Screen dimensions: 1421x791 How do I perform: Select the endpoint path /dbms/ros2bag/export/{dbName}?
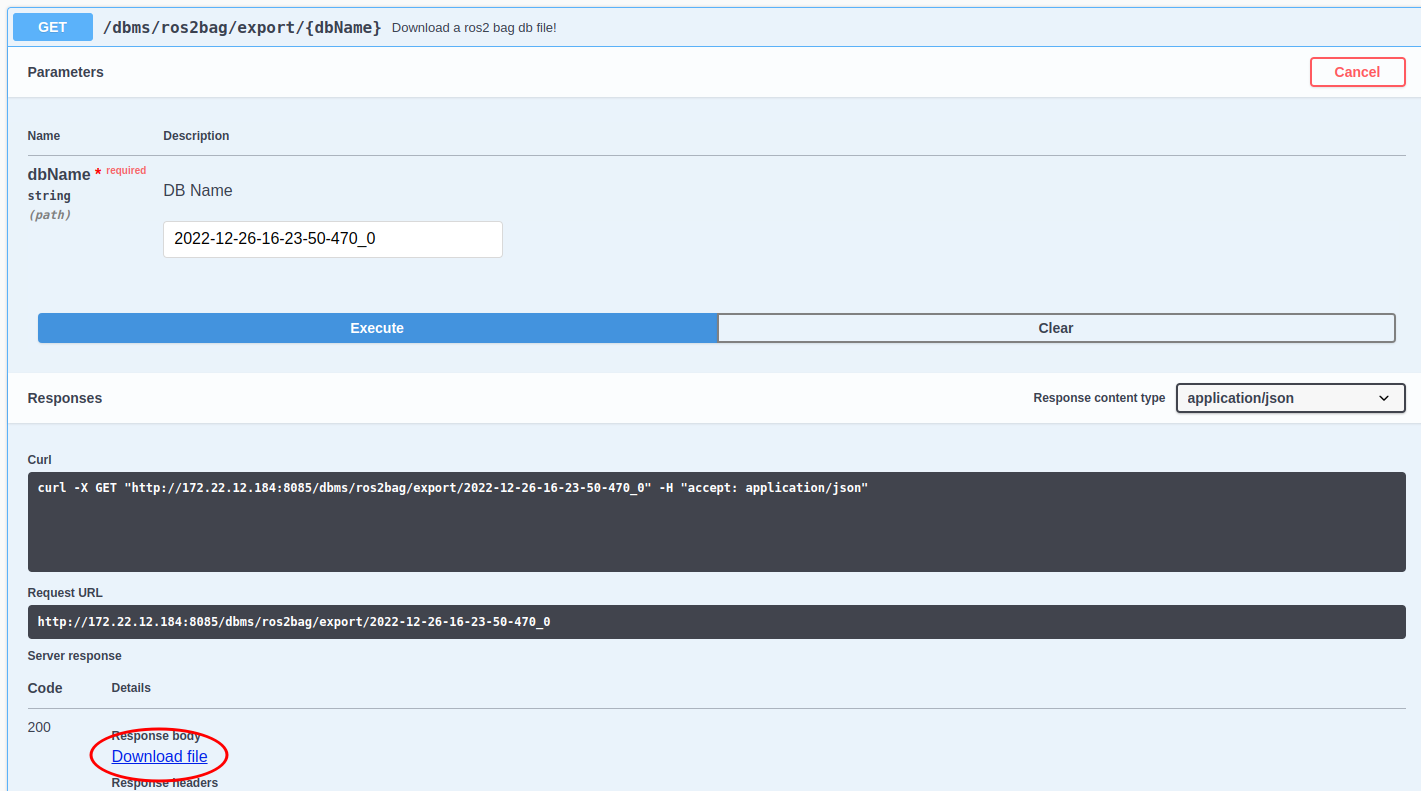click(240, 27)
